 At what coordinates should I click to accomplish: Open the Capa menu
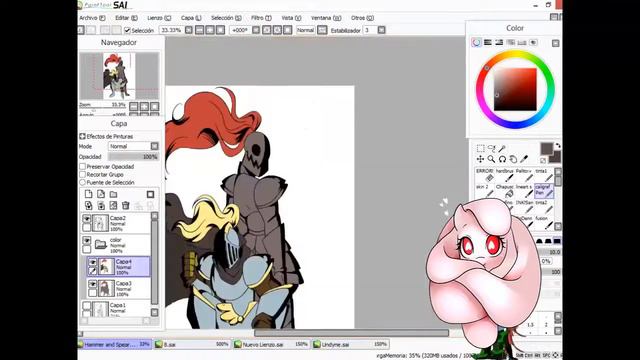click(191, 18)
